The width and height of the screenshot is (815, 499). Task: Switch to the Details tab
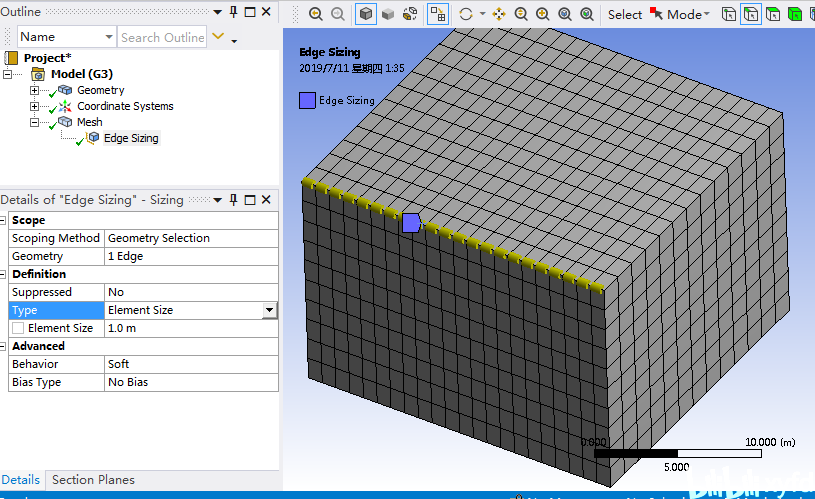21,480
